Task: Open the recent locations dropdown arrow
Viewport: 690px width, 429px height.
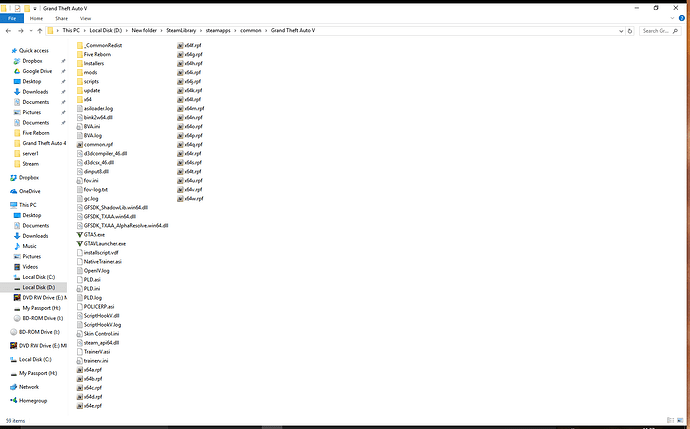Action: click(31, 31)
